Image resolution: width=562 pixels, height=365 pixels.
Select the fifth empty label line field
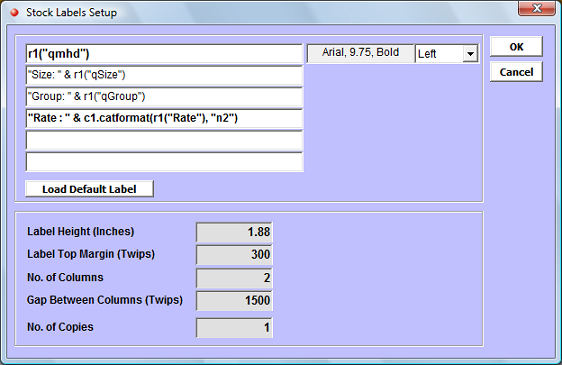click(165, 141)
